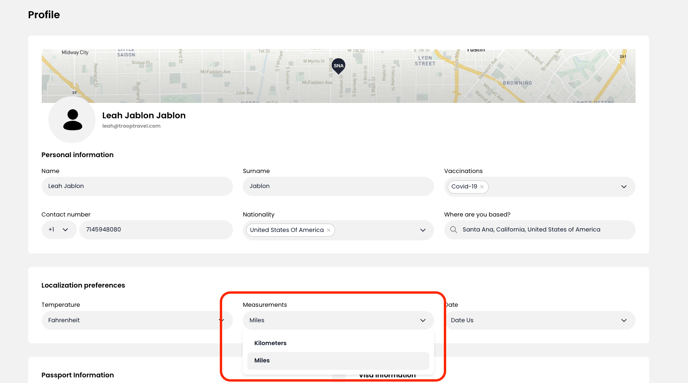Open the Temperature Fahrenheit dropdown
Image resolution: width=688 pixels, height=383 pixels.
(136, 320)
